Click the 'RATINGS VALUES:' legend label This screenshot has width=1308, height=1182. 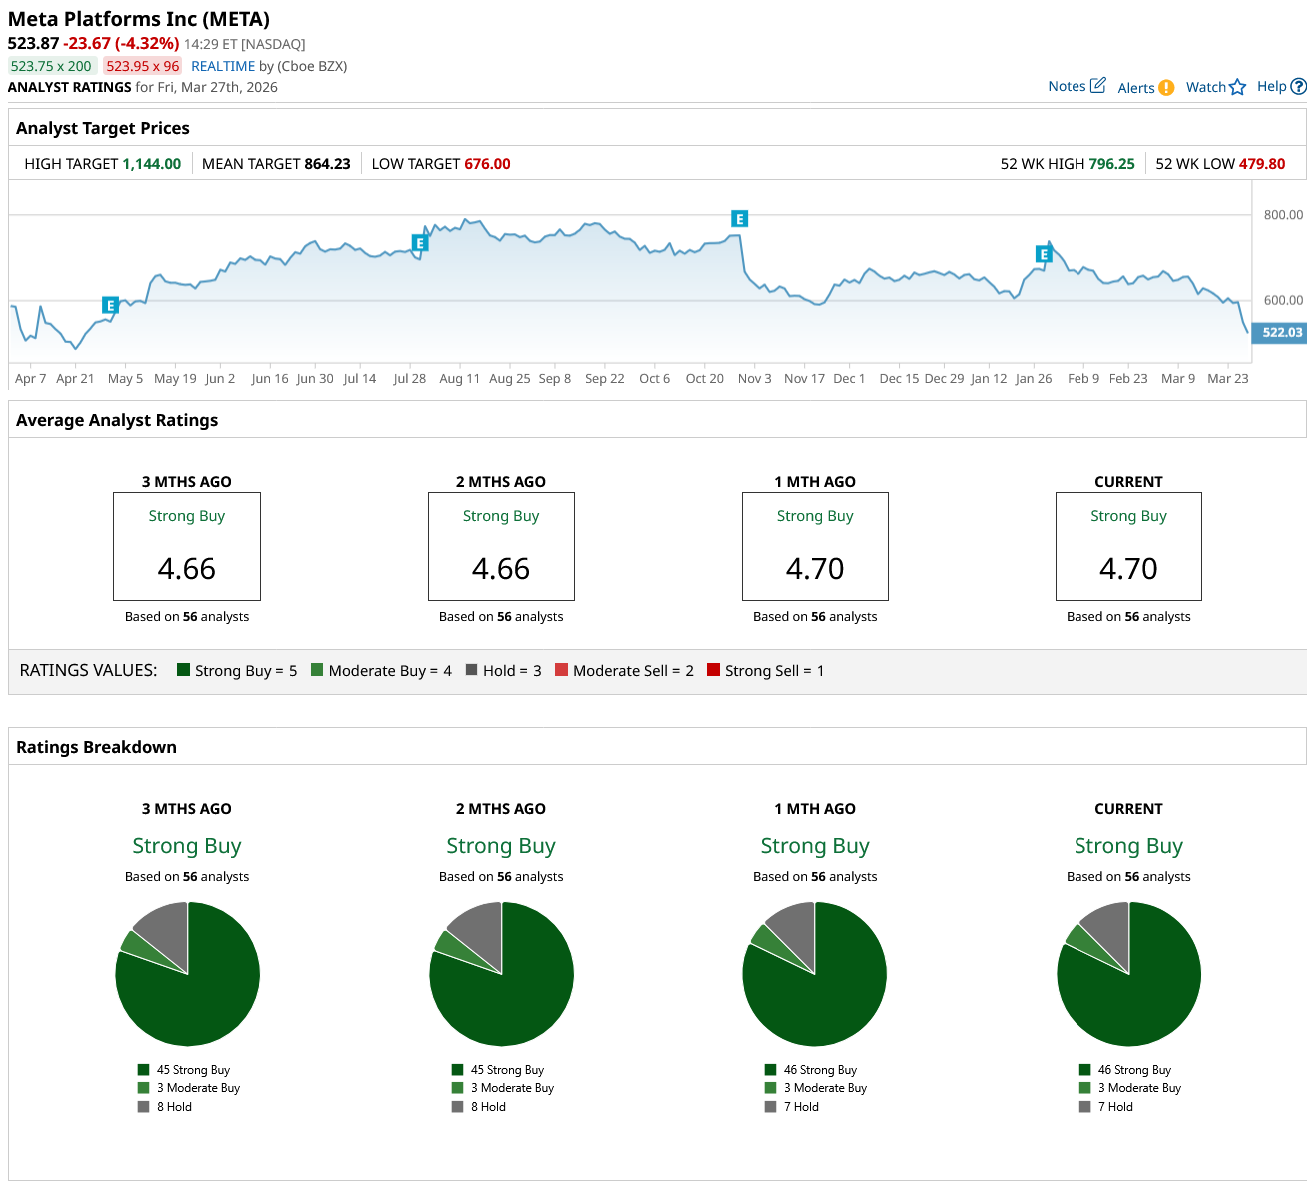pyautogui.click(x=89, y=670)
